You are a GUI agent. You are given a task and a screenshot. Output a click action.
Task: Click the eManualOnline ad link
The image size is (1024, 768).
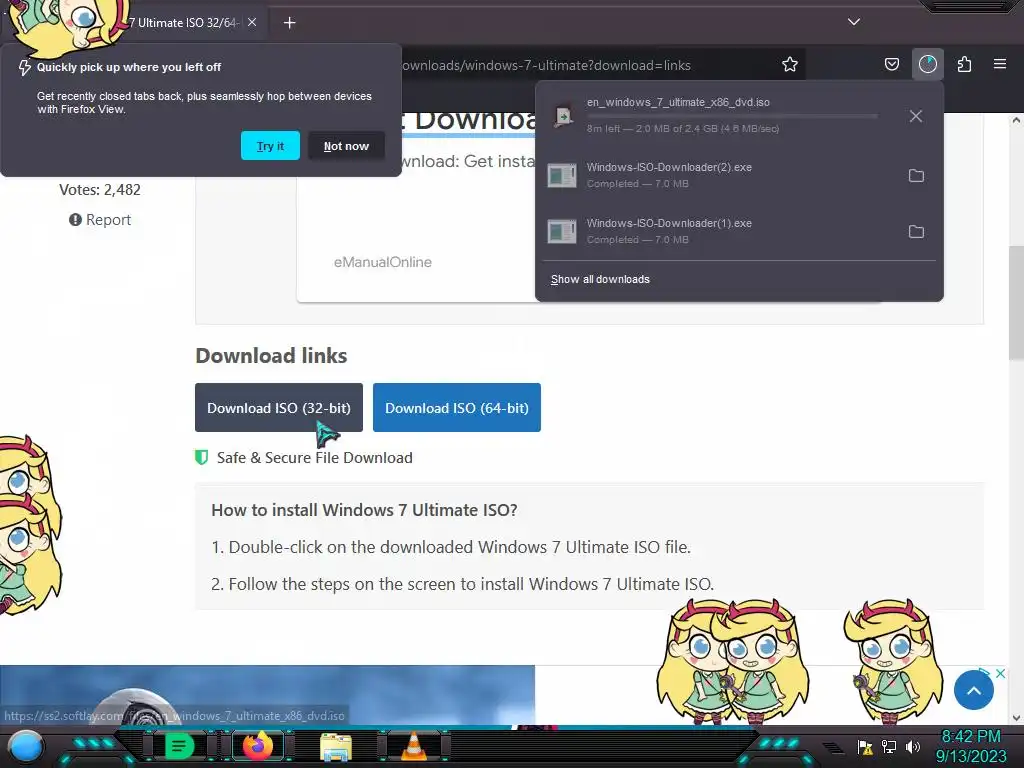[x=383, y=262]
